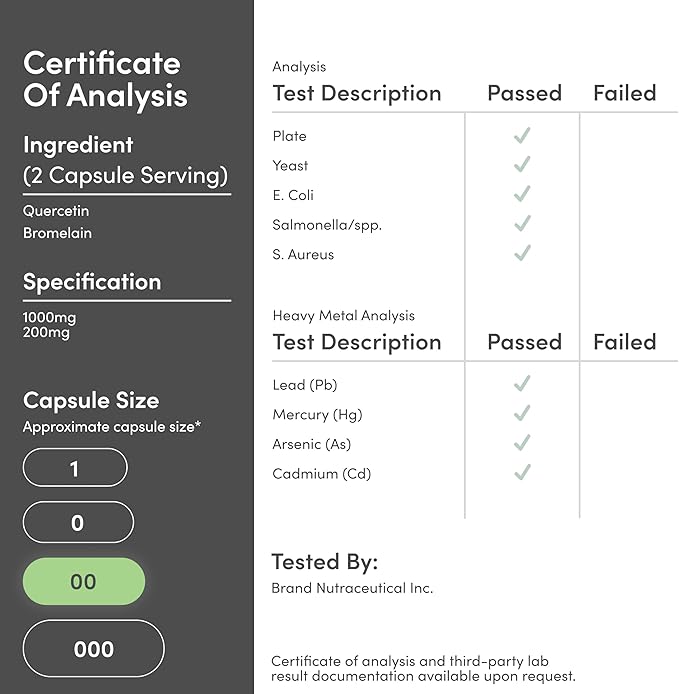Click the E. Coli passed checkmark
679x694 pixels.
click(521, 195)
